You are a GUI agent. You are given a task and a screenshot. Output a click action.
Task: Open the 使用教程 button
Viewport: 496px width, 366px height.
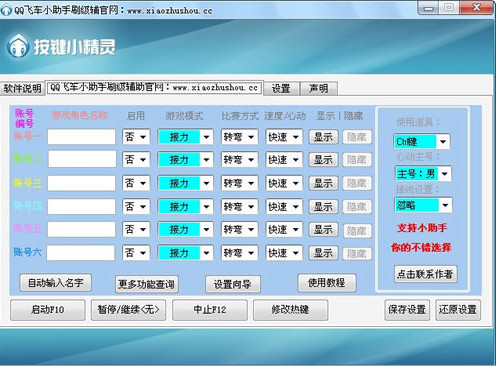click(327, 283)
